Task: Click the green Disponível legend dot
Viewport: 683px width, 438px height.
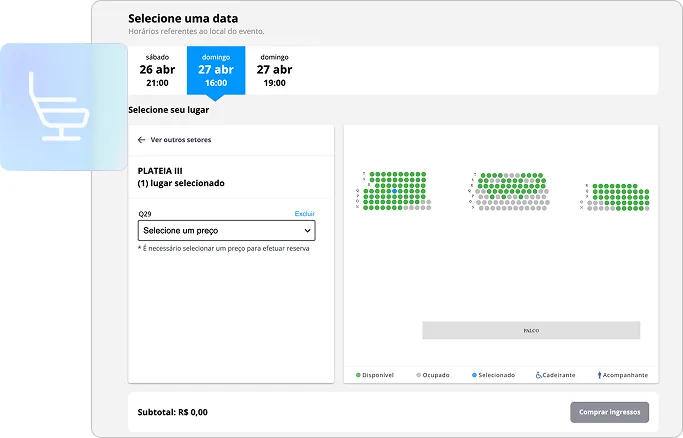Action: tap(359, 375)
